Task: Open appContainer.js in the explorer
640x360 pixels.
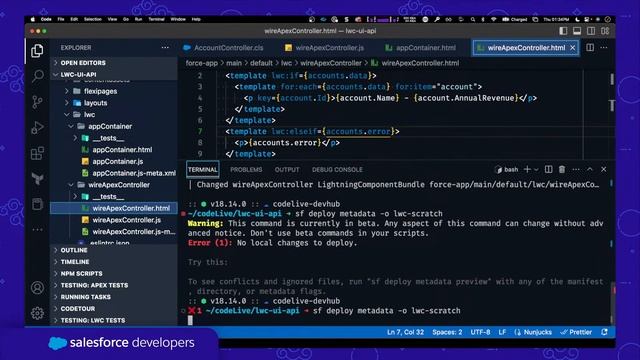Action: [x=114, y=162]
